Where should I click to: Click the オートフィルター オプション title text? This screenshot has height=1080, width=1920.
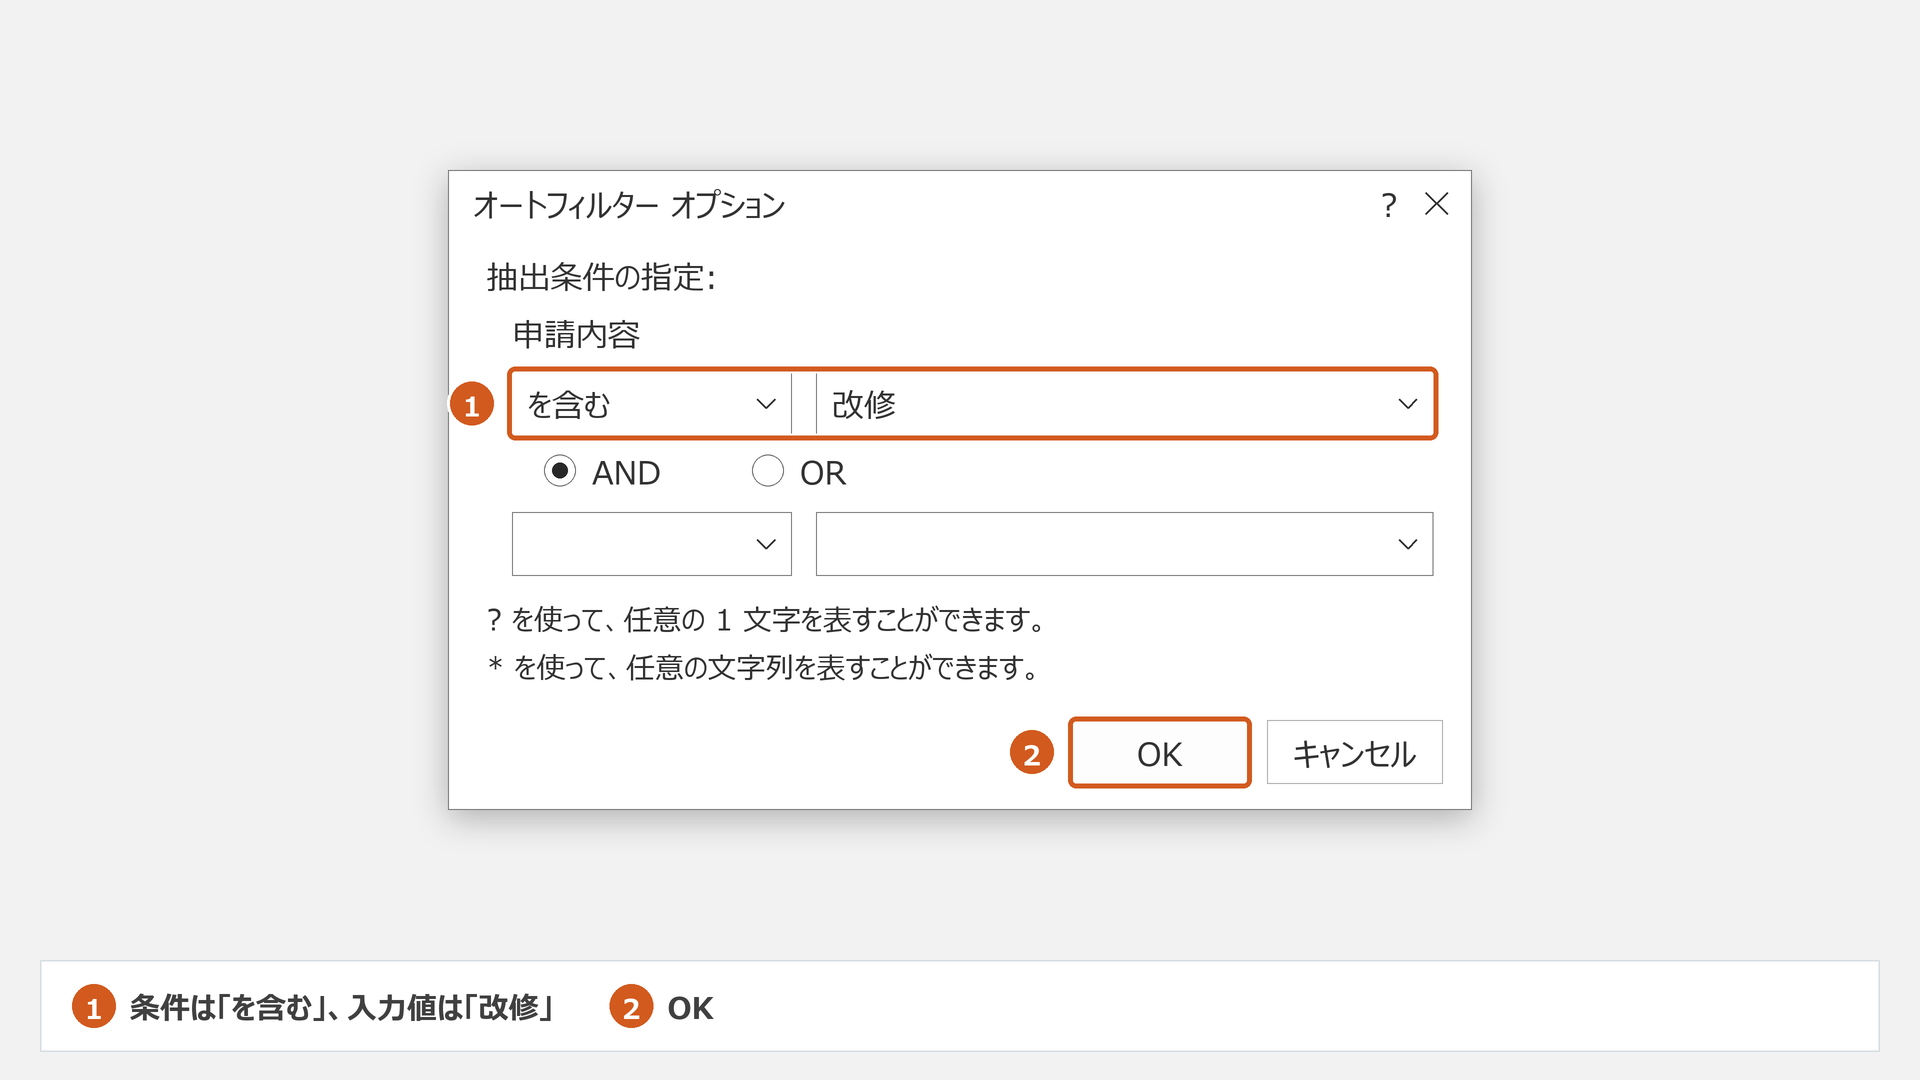point(629,205)
